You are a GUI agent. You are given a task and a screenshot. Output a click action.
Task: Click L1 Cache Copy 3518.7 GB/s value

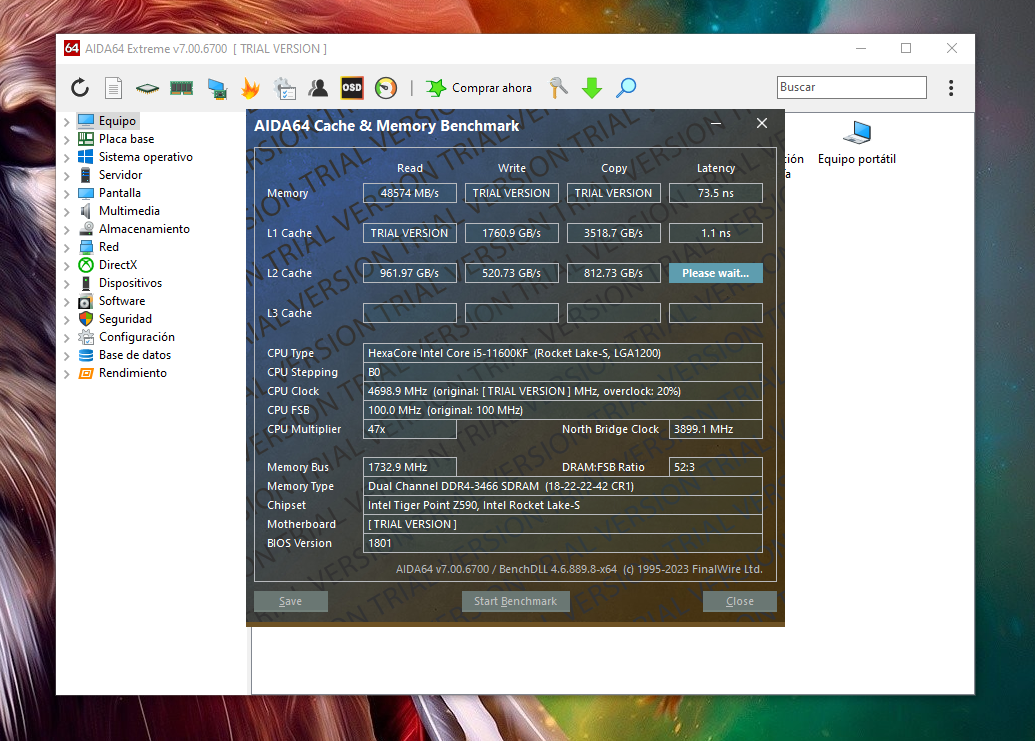click(x=614, y=233)
